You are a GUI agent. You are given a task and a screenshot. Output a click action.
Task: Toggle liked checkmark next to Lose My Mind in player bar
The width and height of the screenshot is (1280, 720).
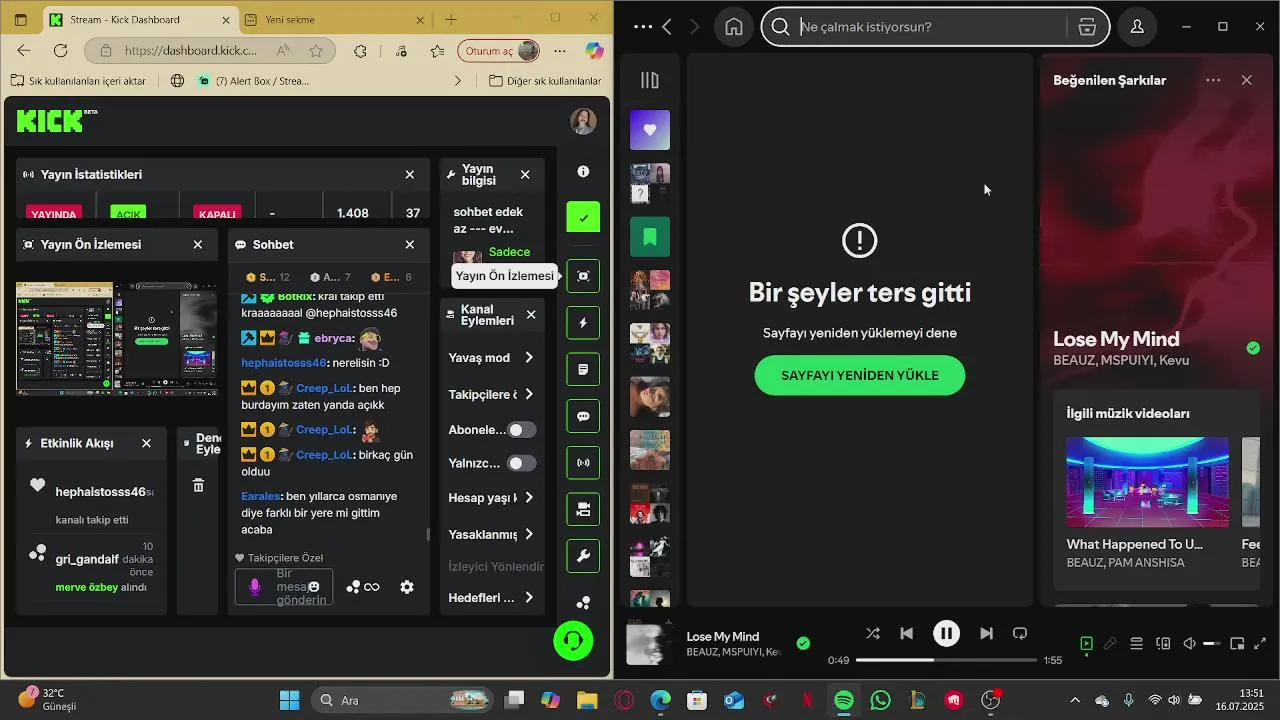tap(803, 643)
